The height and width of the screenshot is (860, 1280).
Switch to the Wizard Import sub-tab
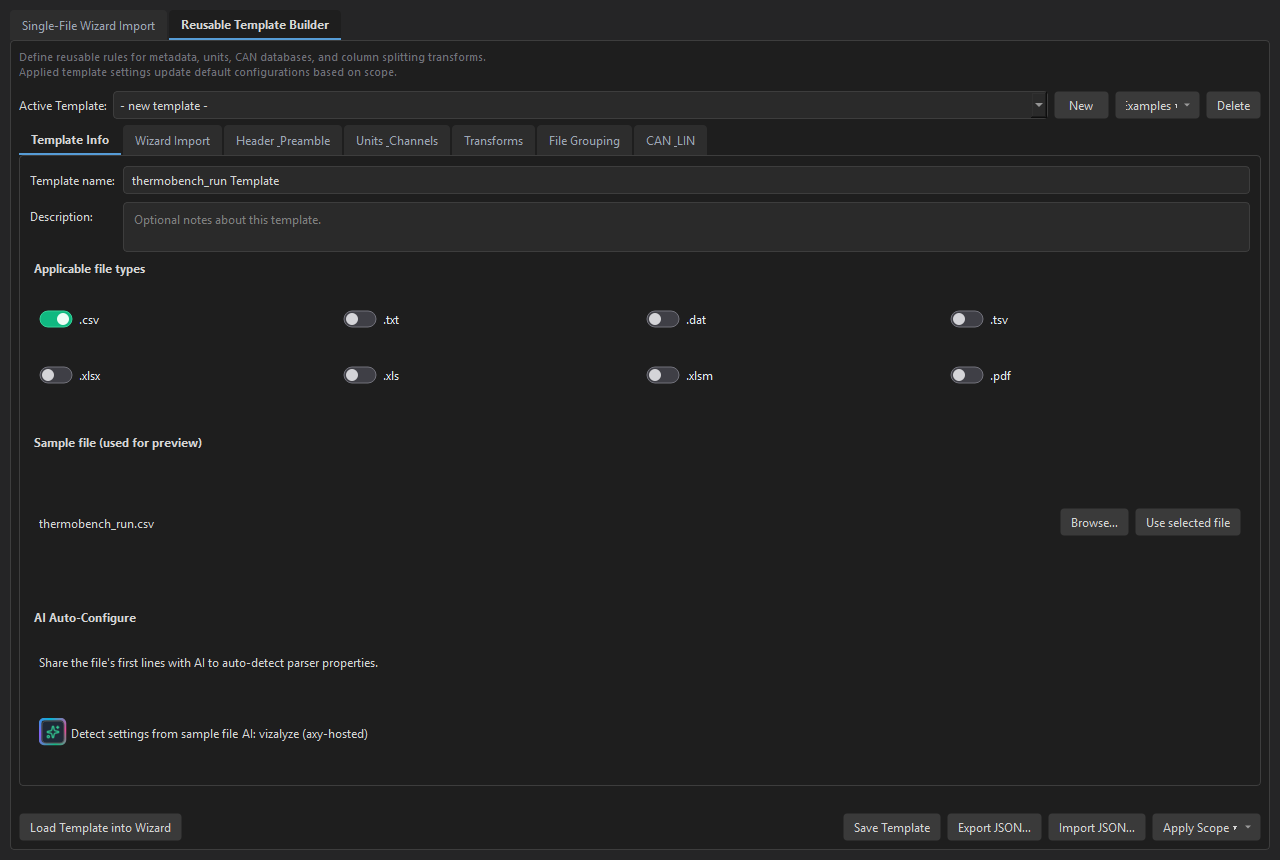pos(173,141)
